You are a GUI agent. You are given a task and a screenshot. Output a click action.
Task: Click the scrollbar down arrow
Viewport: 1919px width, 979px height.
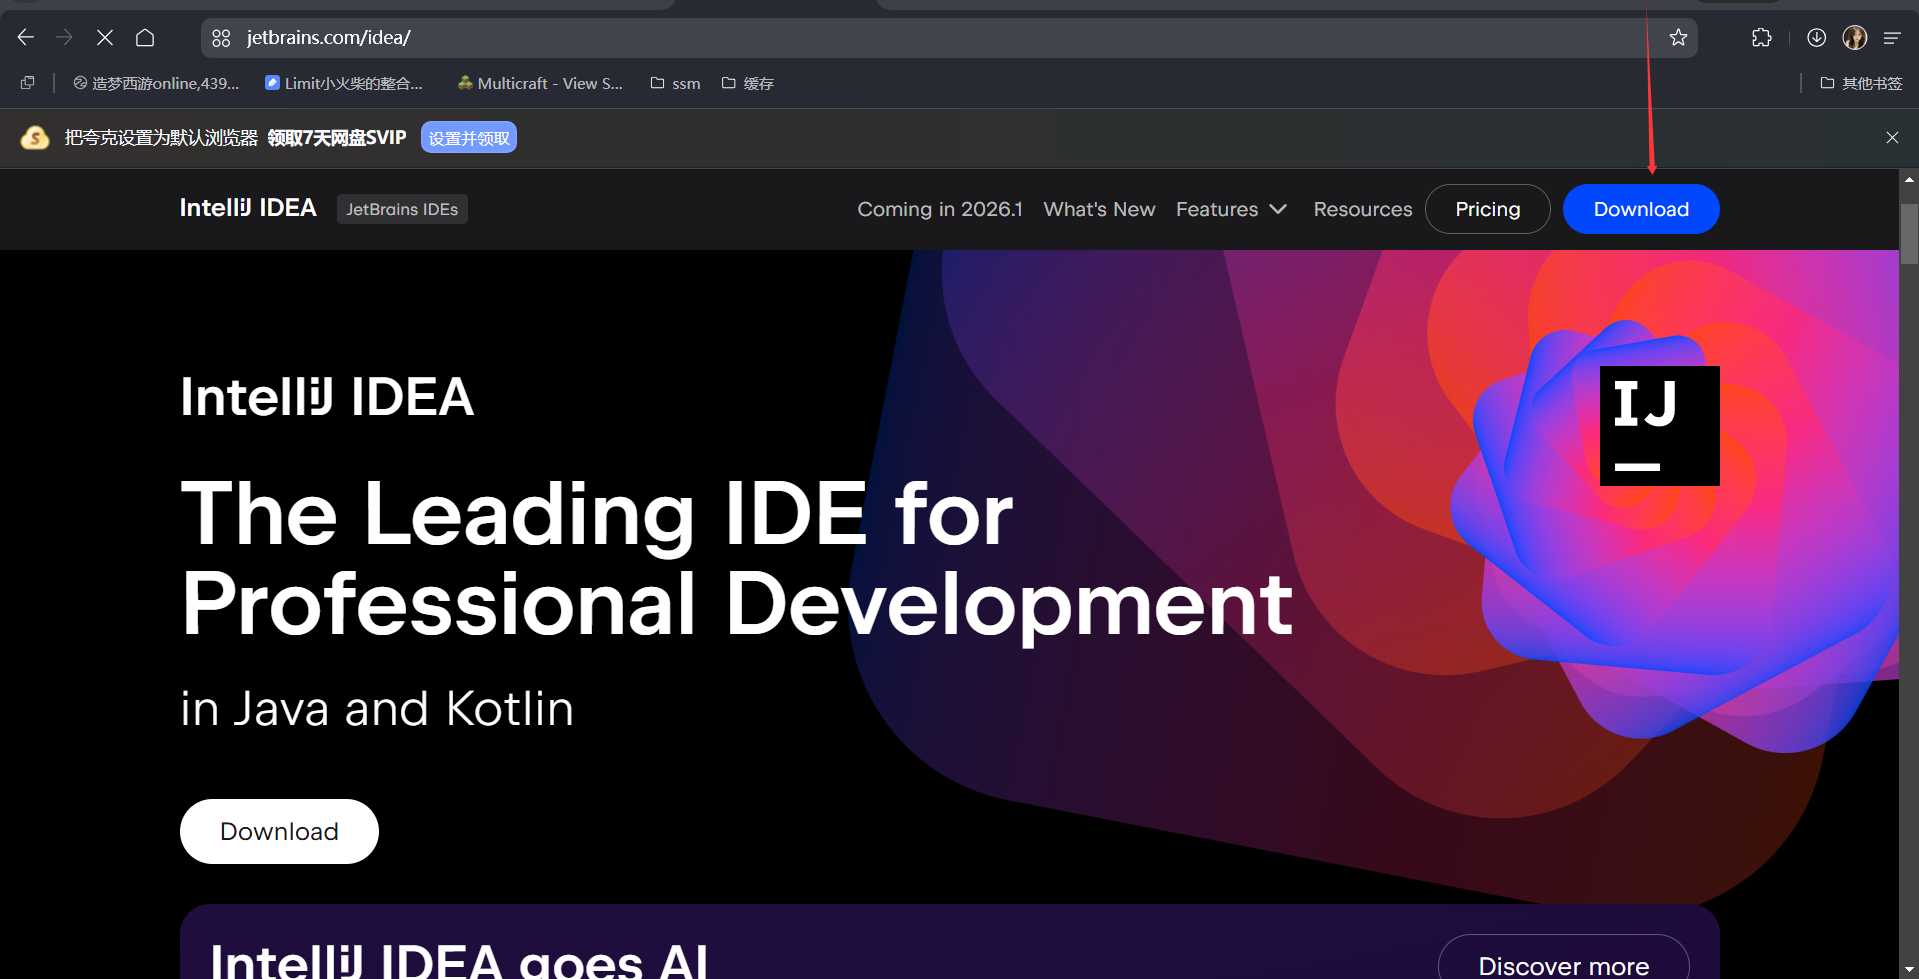tap(1909, 970)
